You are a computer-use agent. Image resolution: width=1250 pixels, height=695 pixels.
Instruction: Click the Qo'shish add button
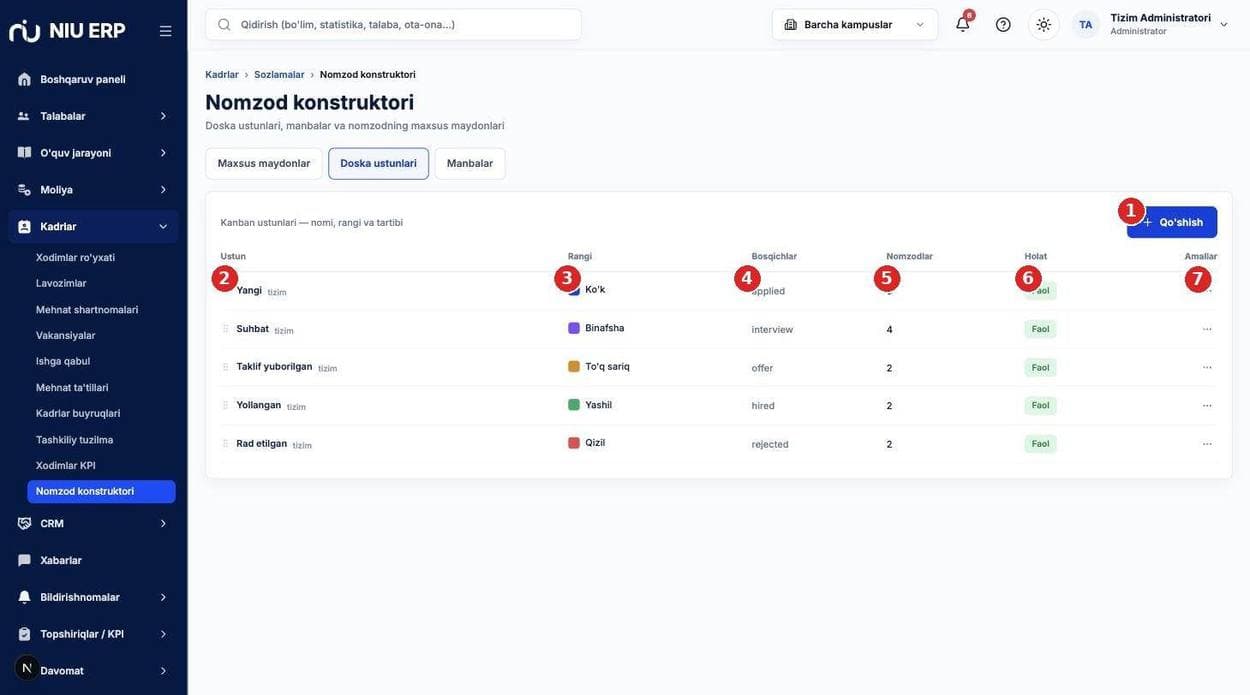pos(1172,222)
